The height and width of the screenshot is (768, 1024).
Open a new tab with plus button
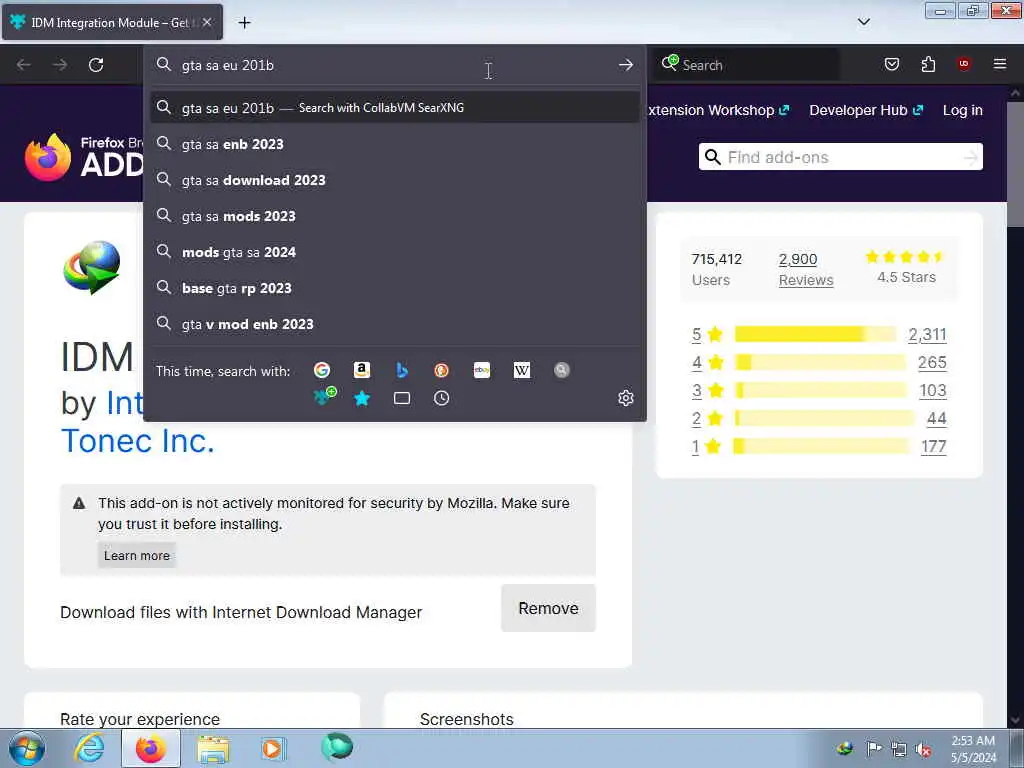point(244,23)
